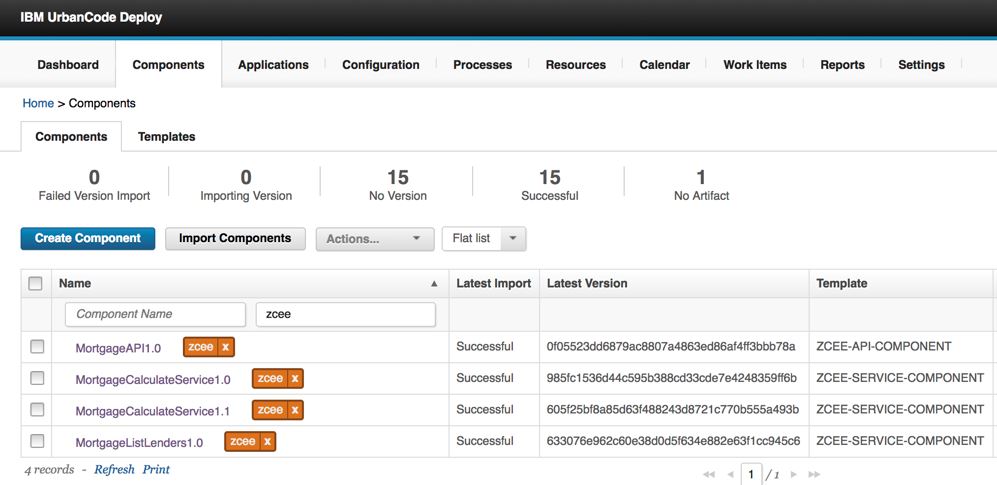Click the IBM UrbanCode Deploy title

(x=92, y=17)
